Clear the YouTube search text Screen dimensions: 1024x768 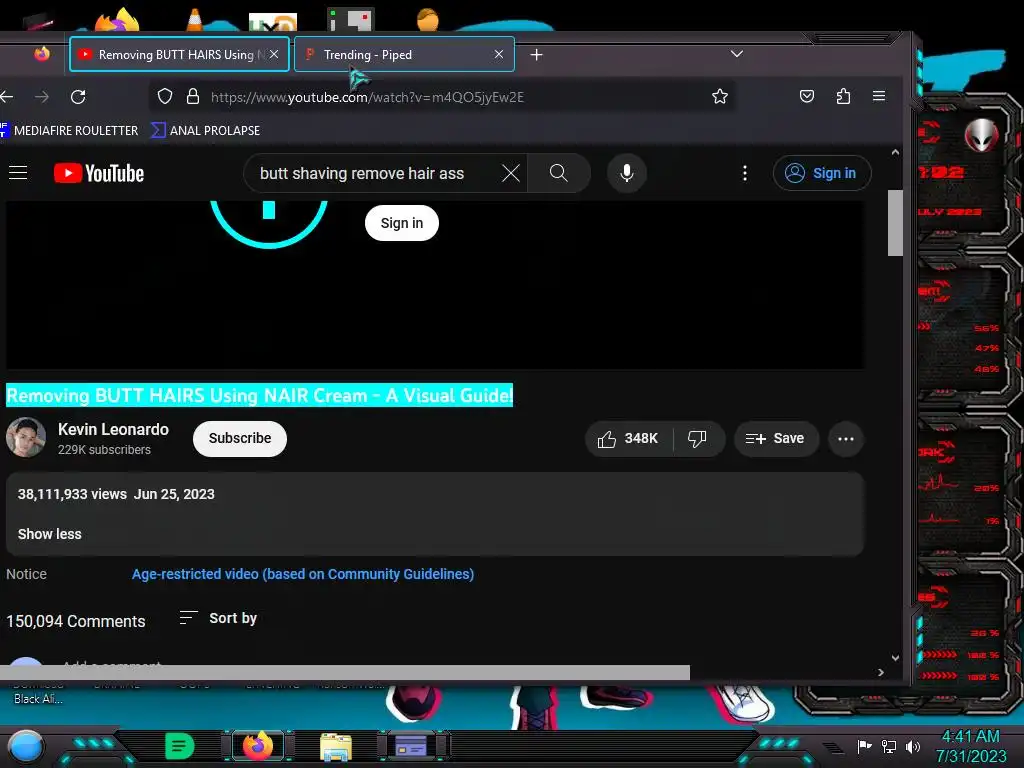511,173
